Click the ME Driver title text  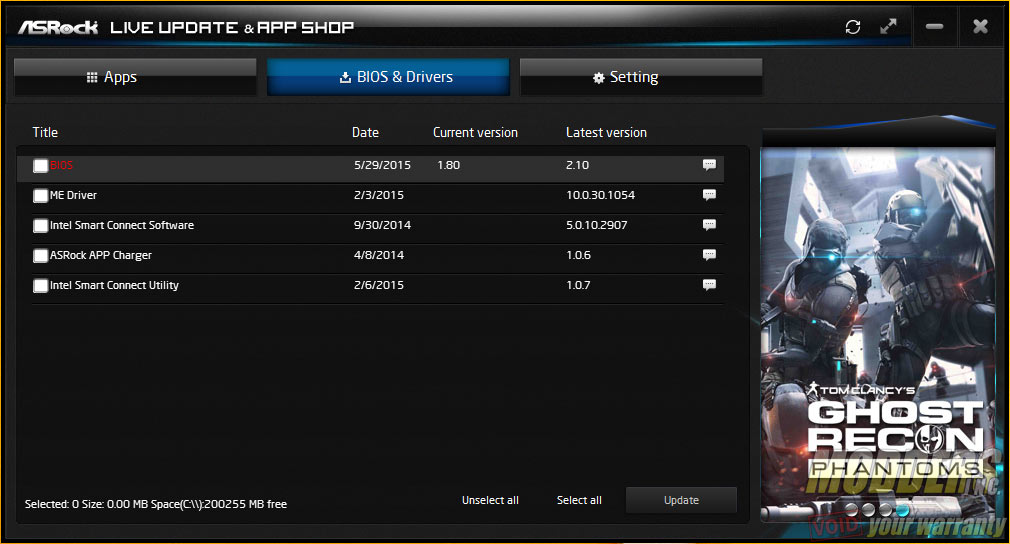pyautogui.click(x=73, y=195)
